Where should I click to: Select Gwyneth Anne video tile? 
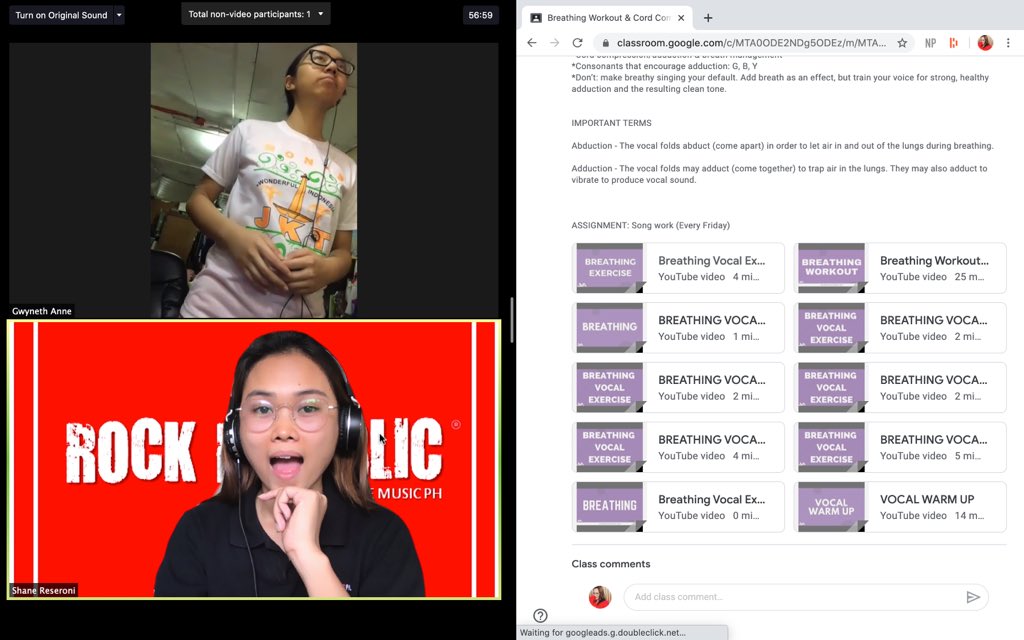click(x=253, y=180)
